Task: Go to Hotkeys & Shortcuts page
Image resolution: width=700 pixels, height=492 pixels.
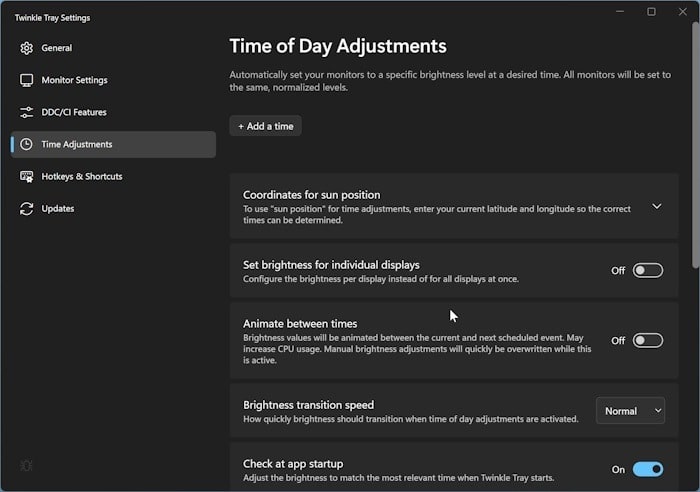Action: 81,176
